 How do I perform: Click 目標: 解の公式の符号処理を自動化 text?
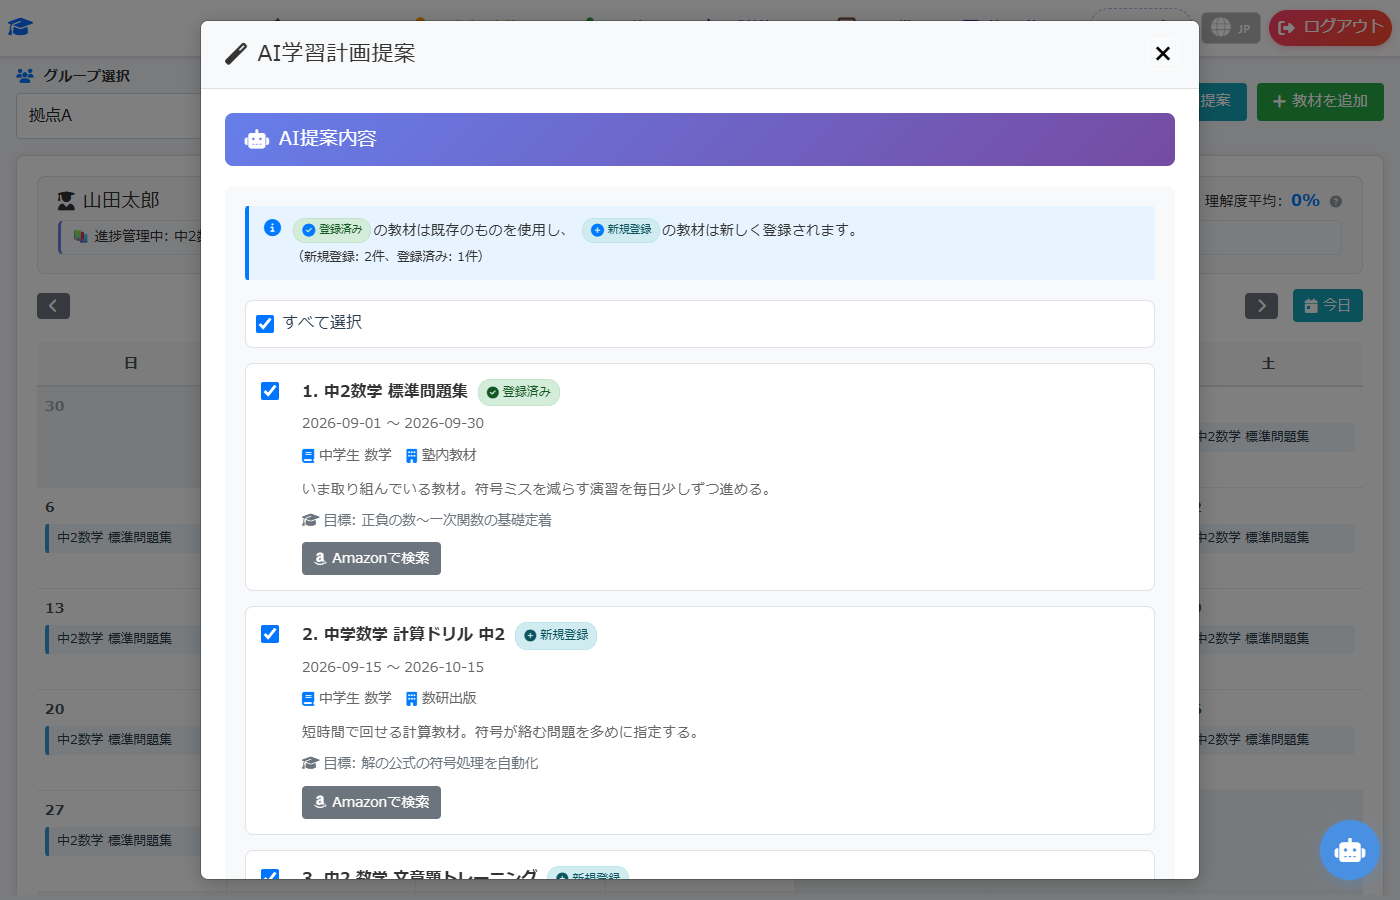pyautogui.click(x=420, y=764)
